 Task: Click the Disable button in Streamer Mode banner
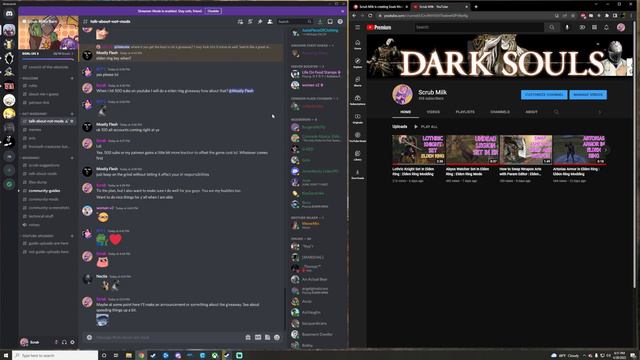pos(213,11)
